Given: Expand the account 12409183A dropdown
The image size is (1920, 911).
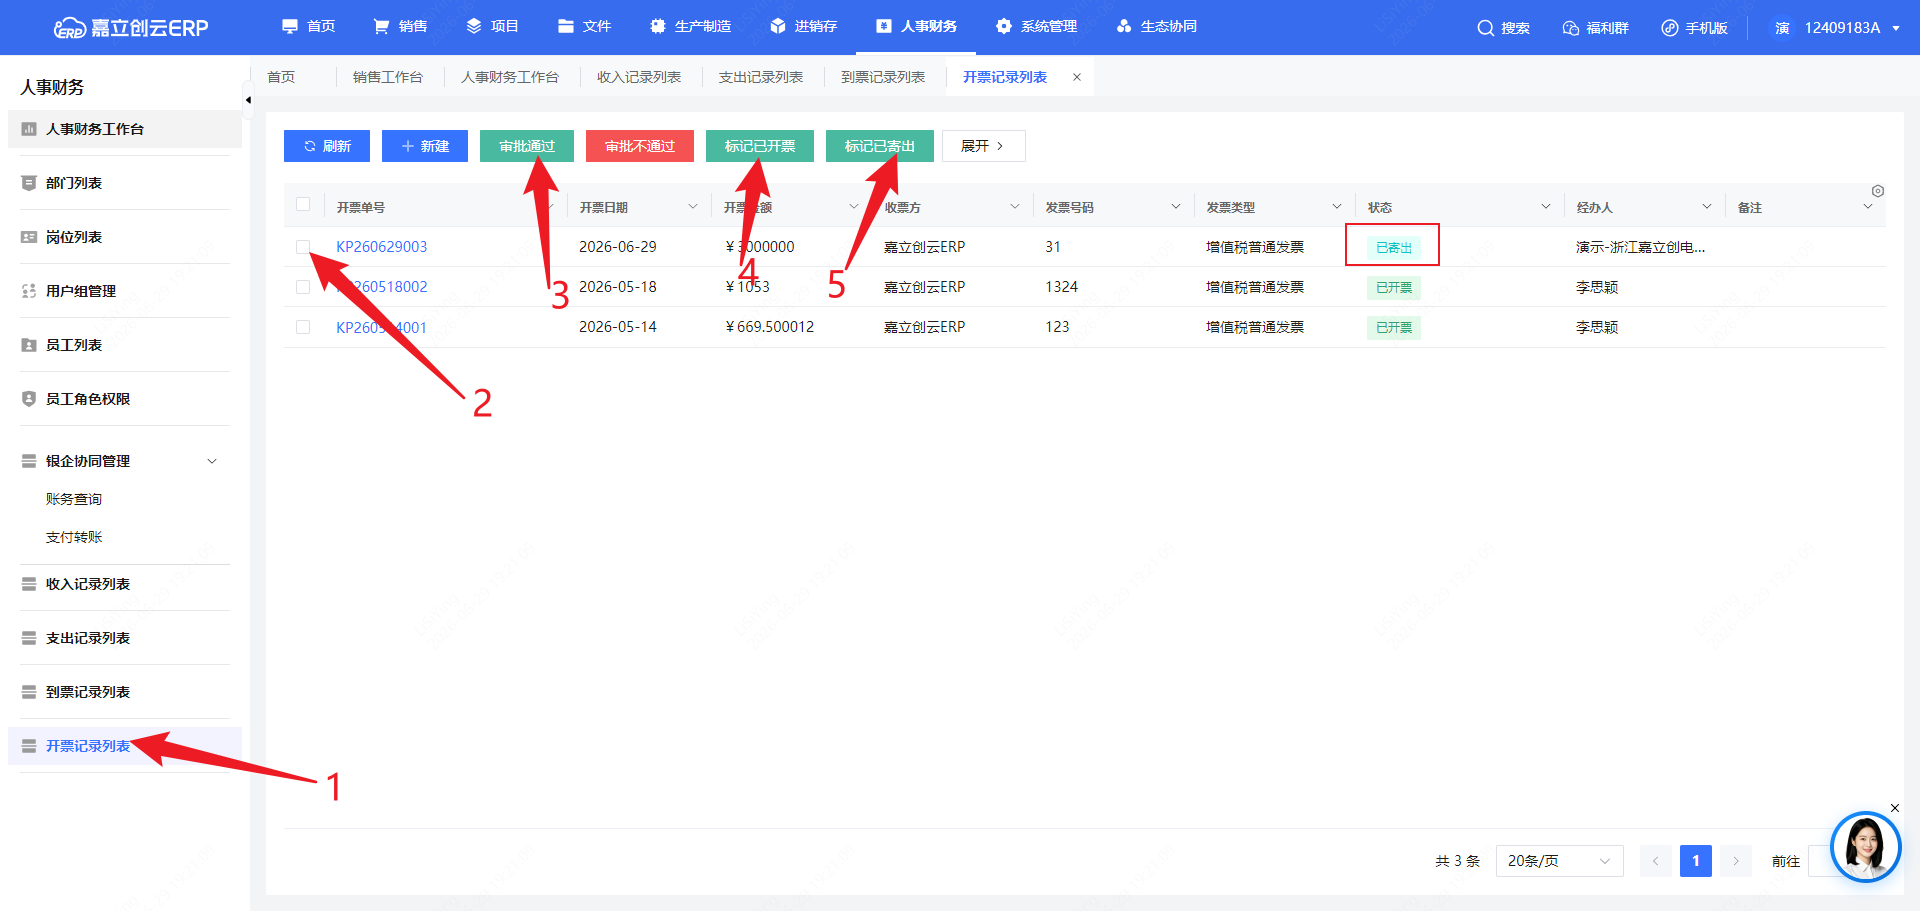Looking at the screenshot, I should tap(1896, 28).
